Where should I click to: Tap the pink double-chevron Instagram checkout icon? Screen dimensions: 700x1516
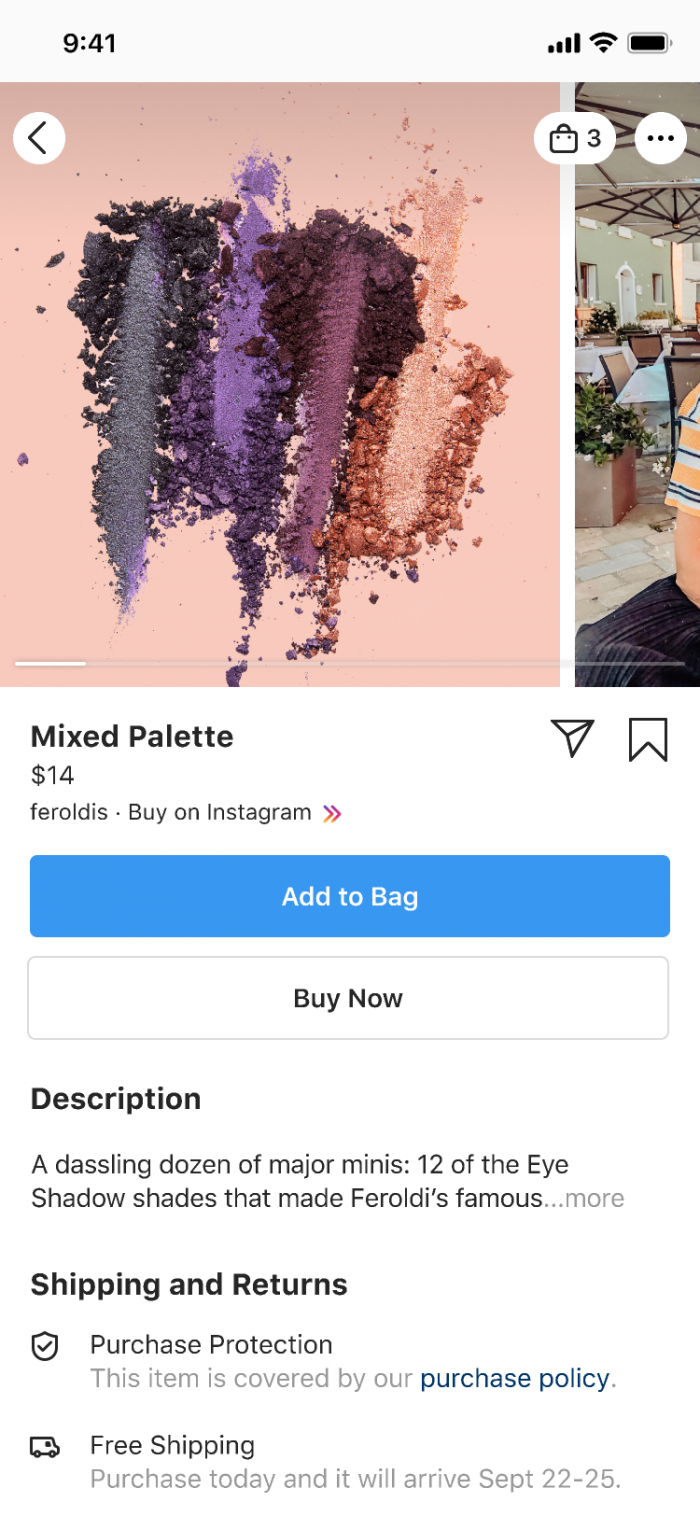(x=332, y=813)
